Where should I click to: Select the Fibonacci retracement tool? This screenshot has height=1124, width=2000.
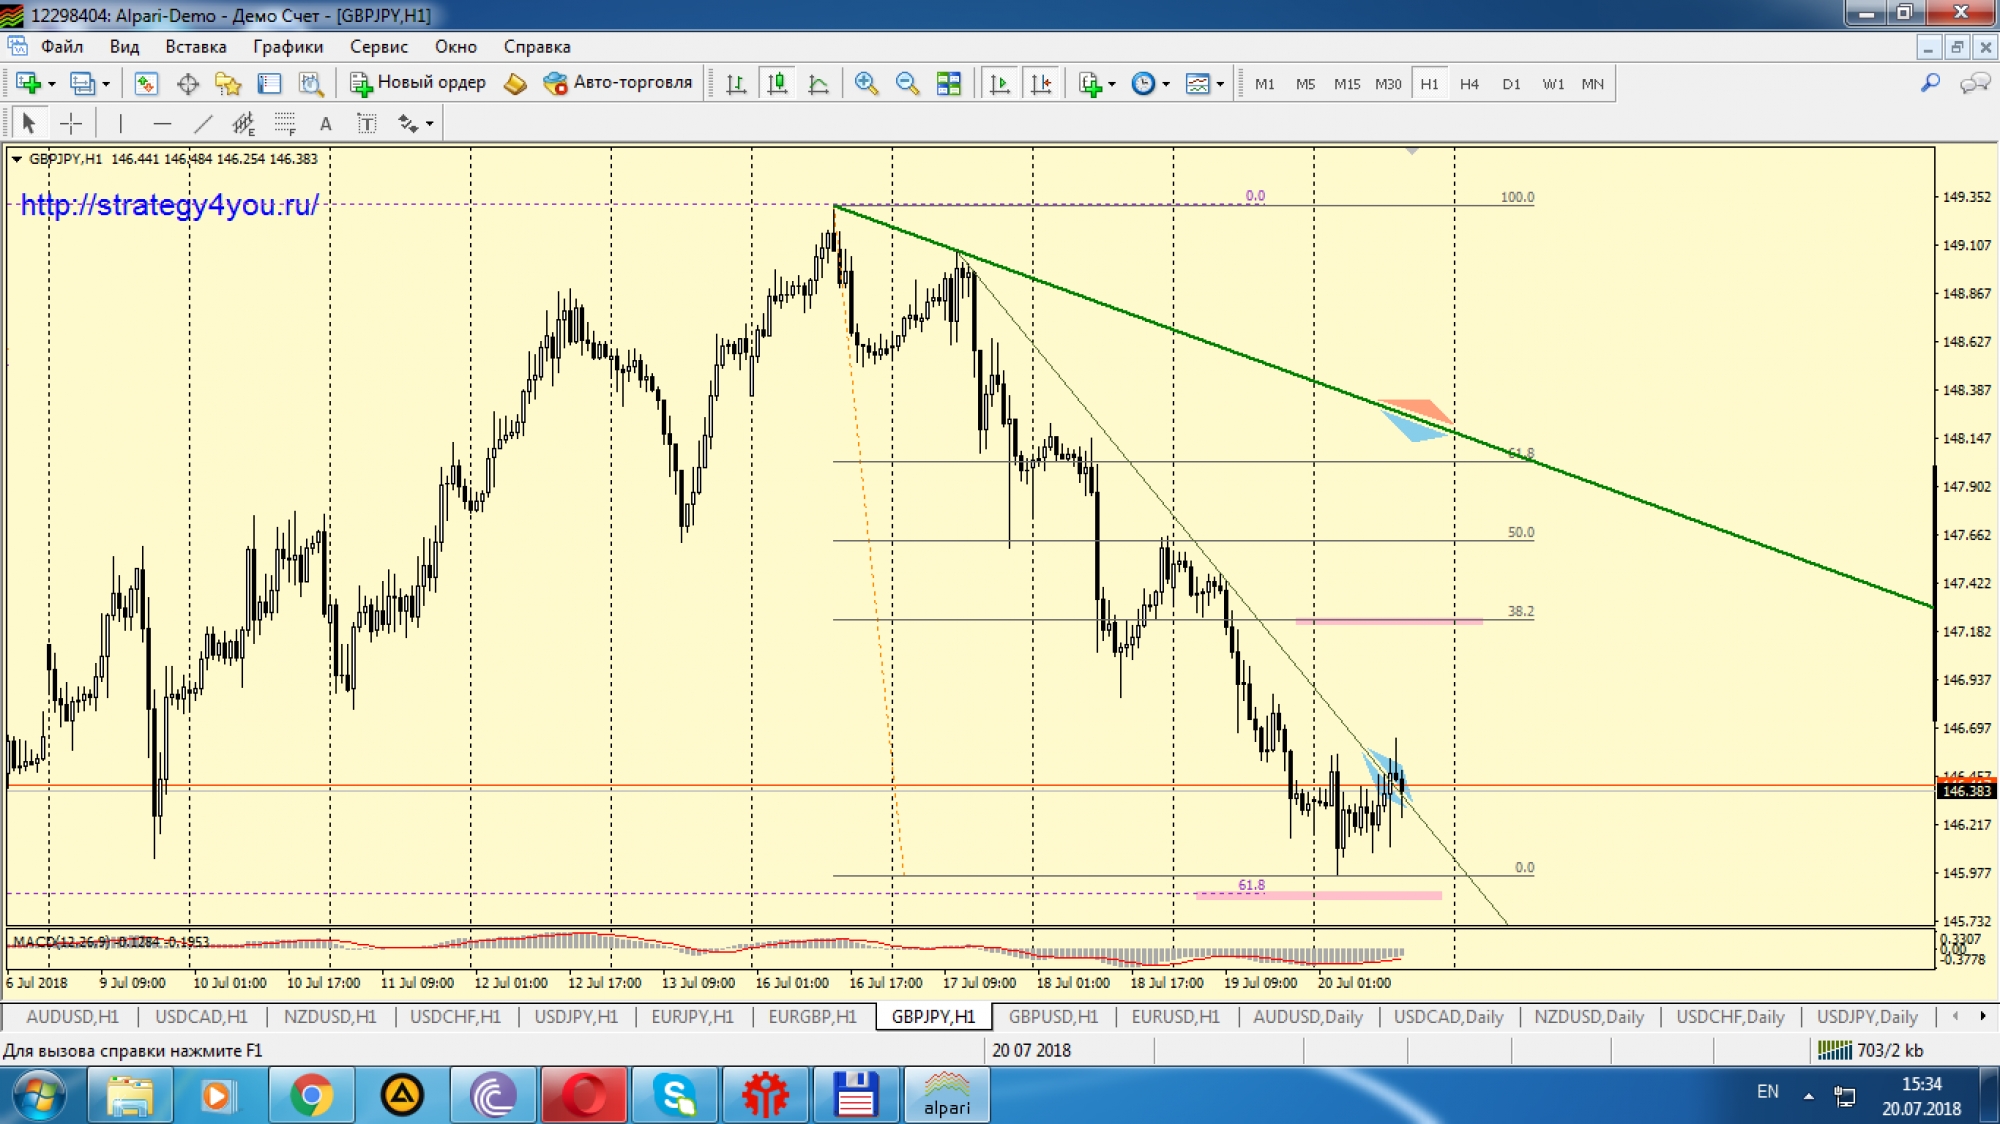click(x=285, y=124)
